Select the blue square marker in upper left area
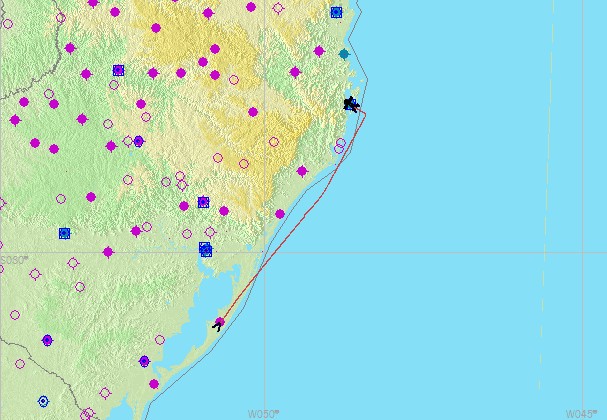Viewport: 607px width, 420px height. click(118, 70)
